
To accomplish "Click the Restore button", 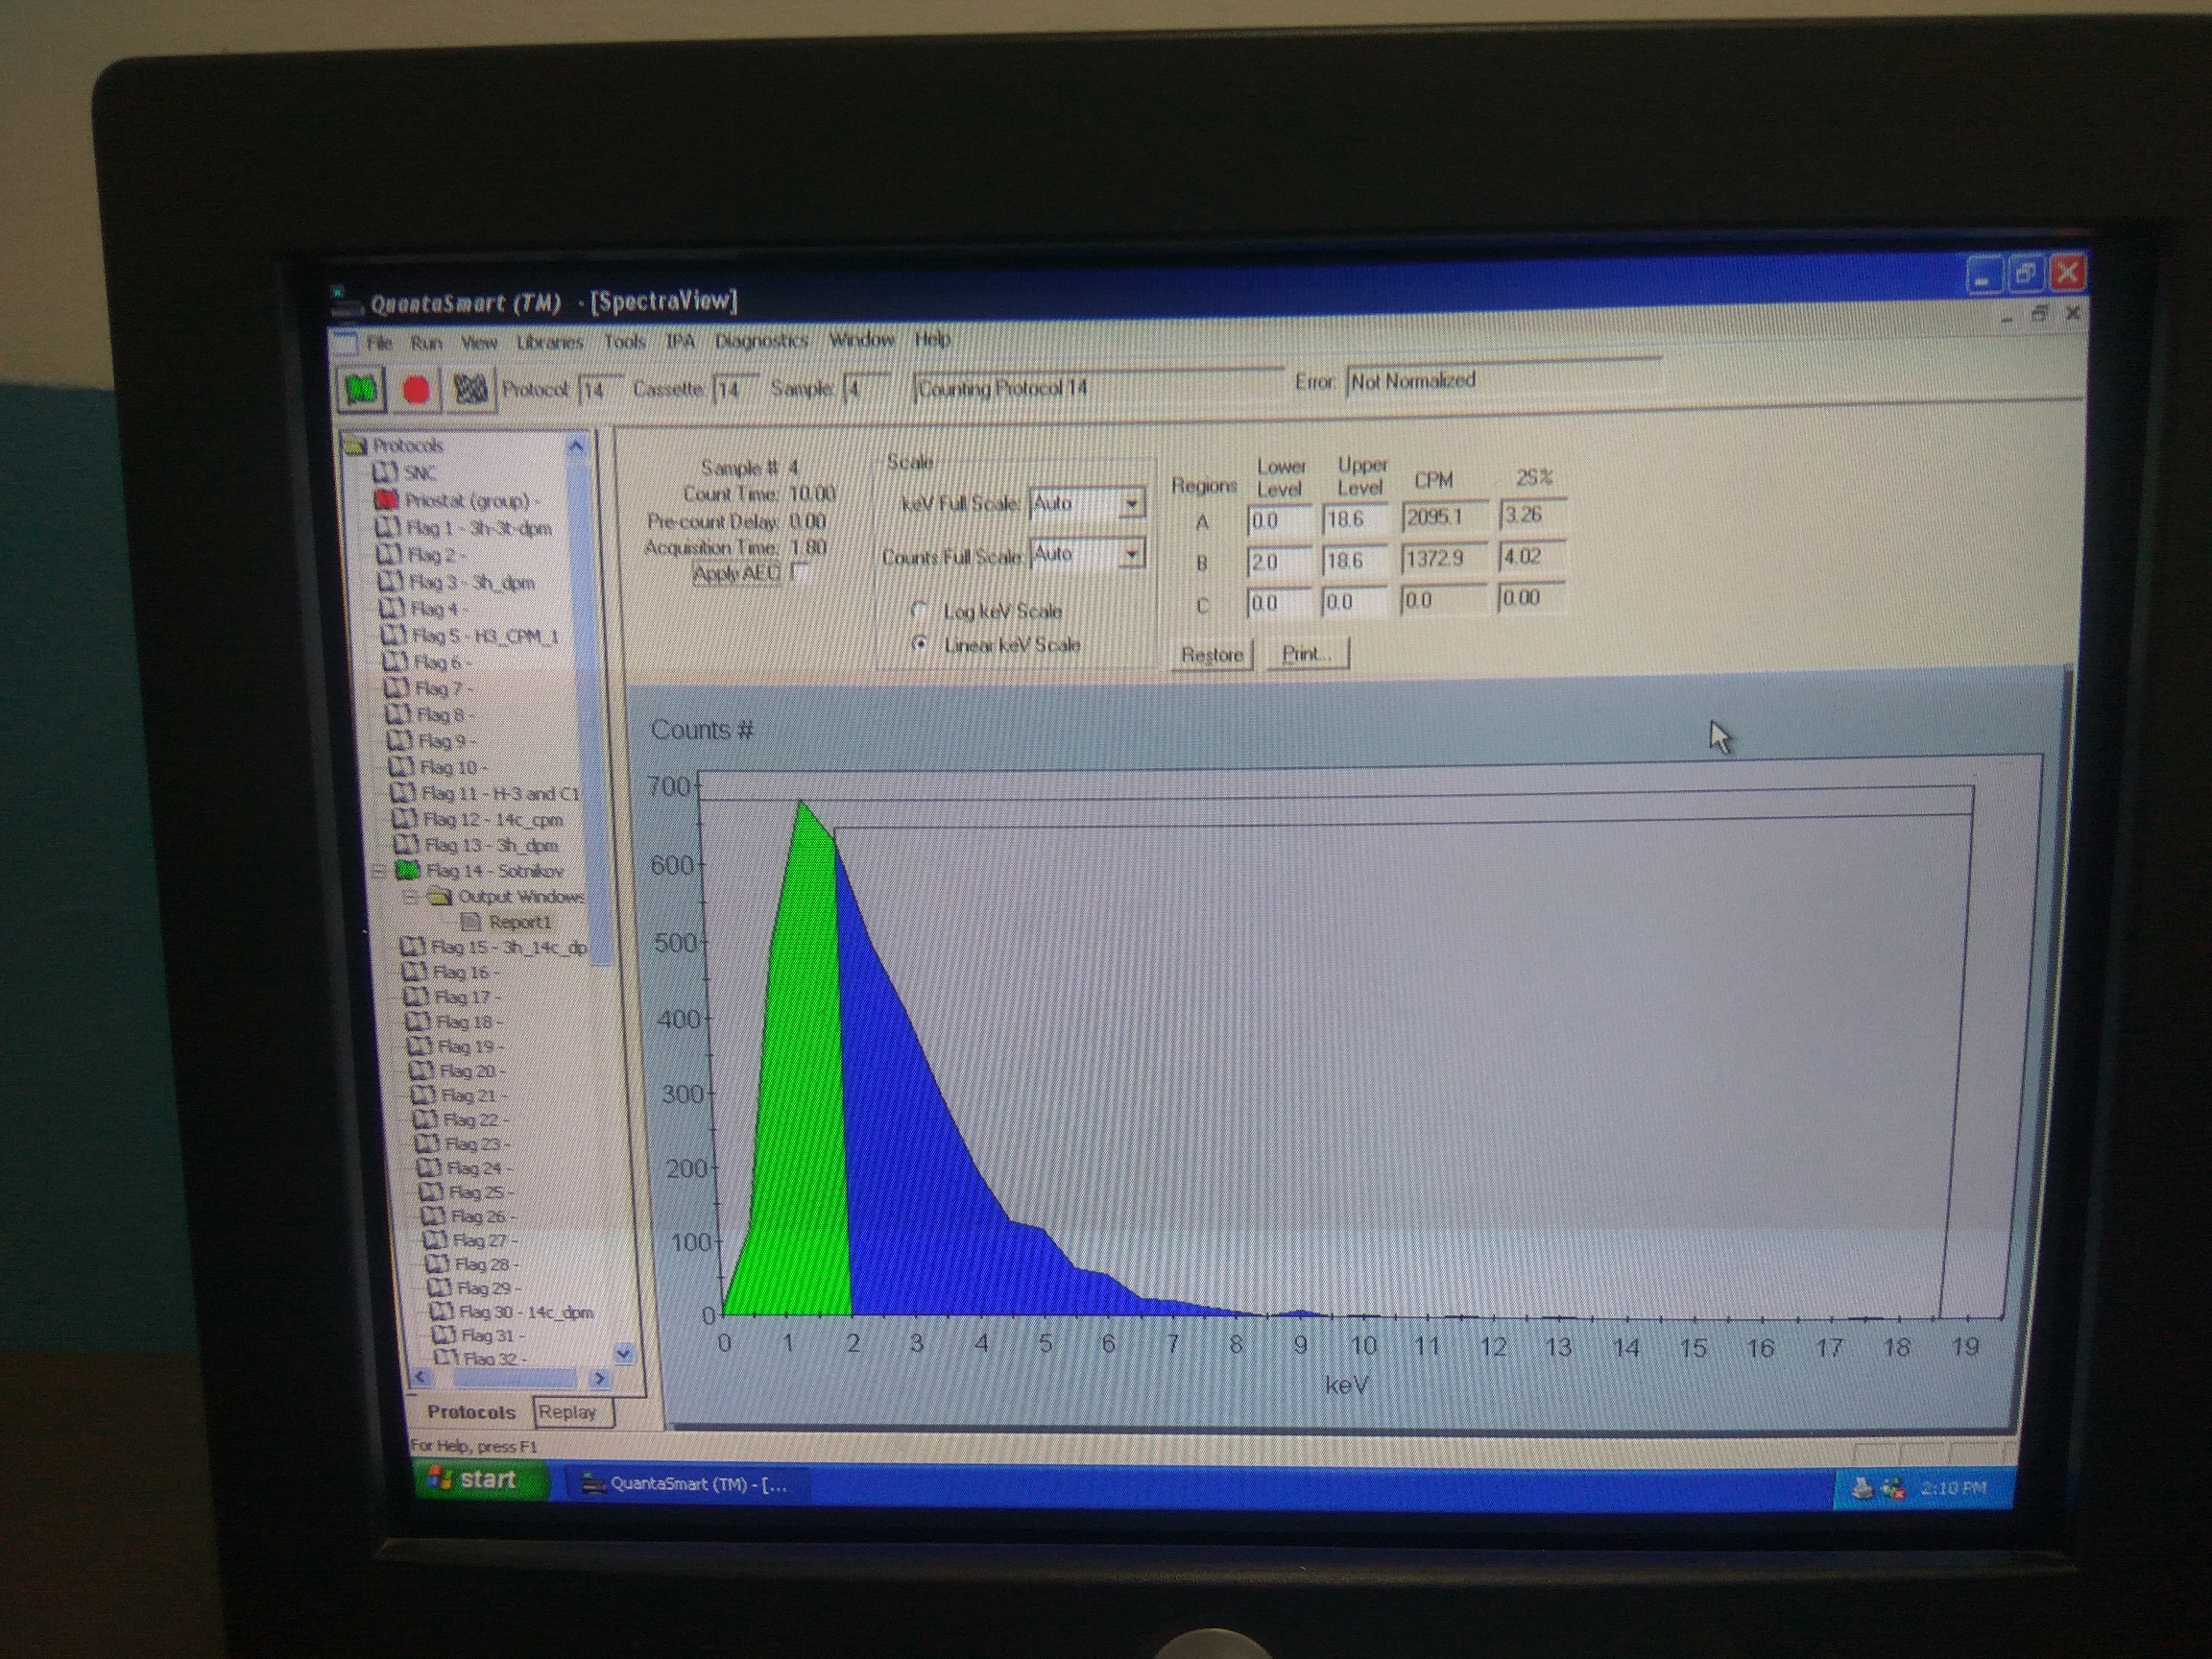I will pyautogui.click(x=1212, y=655).
